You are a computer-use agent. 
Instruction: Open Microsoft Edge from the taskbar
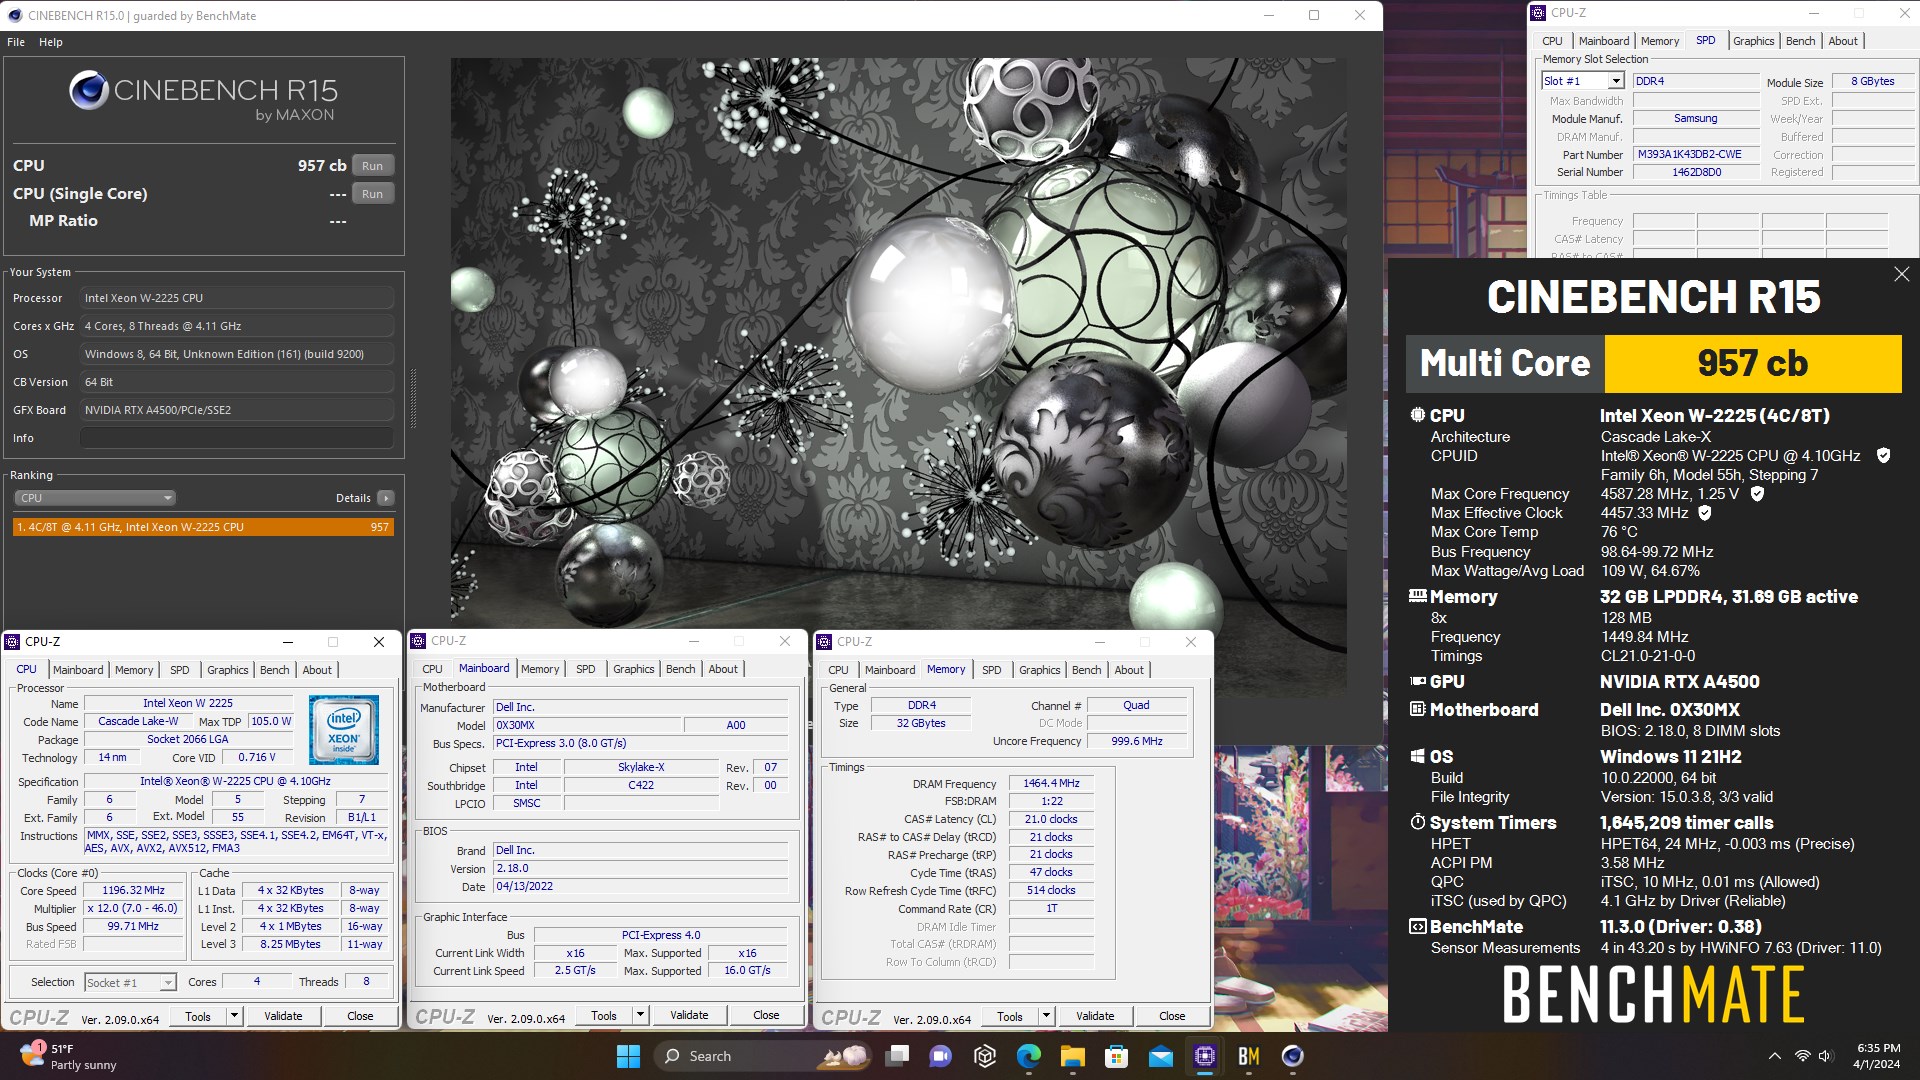click(x=1029, y=1056)
